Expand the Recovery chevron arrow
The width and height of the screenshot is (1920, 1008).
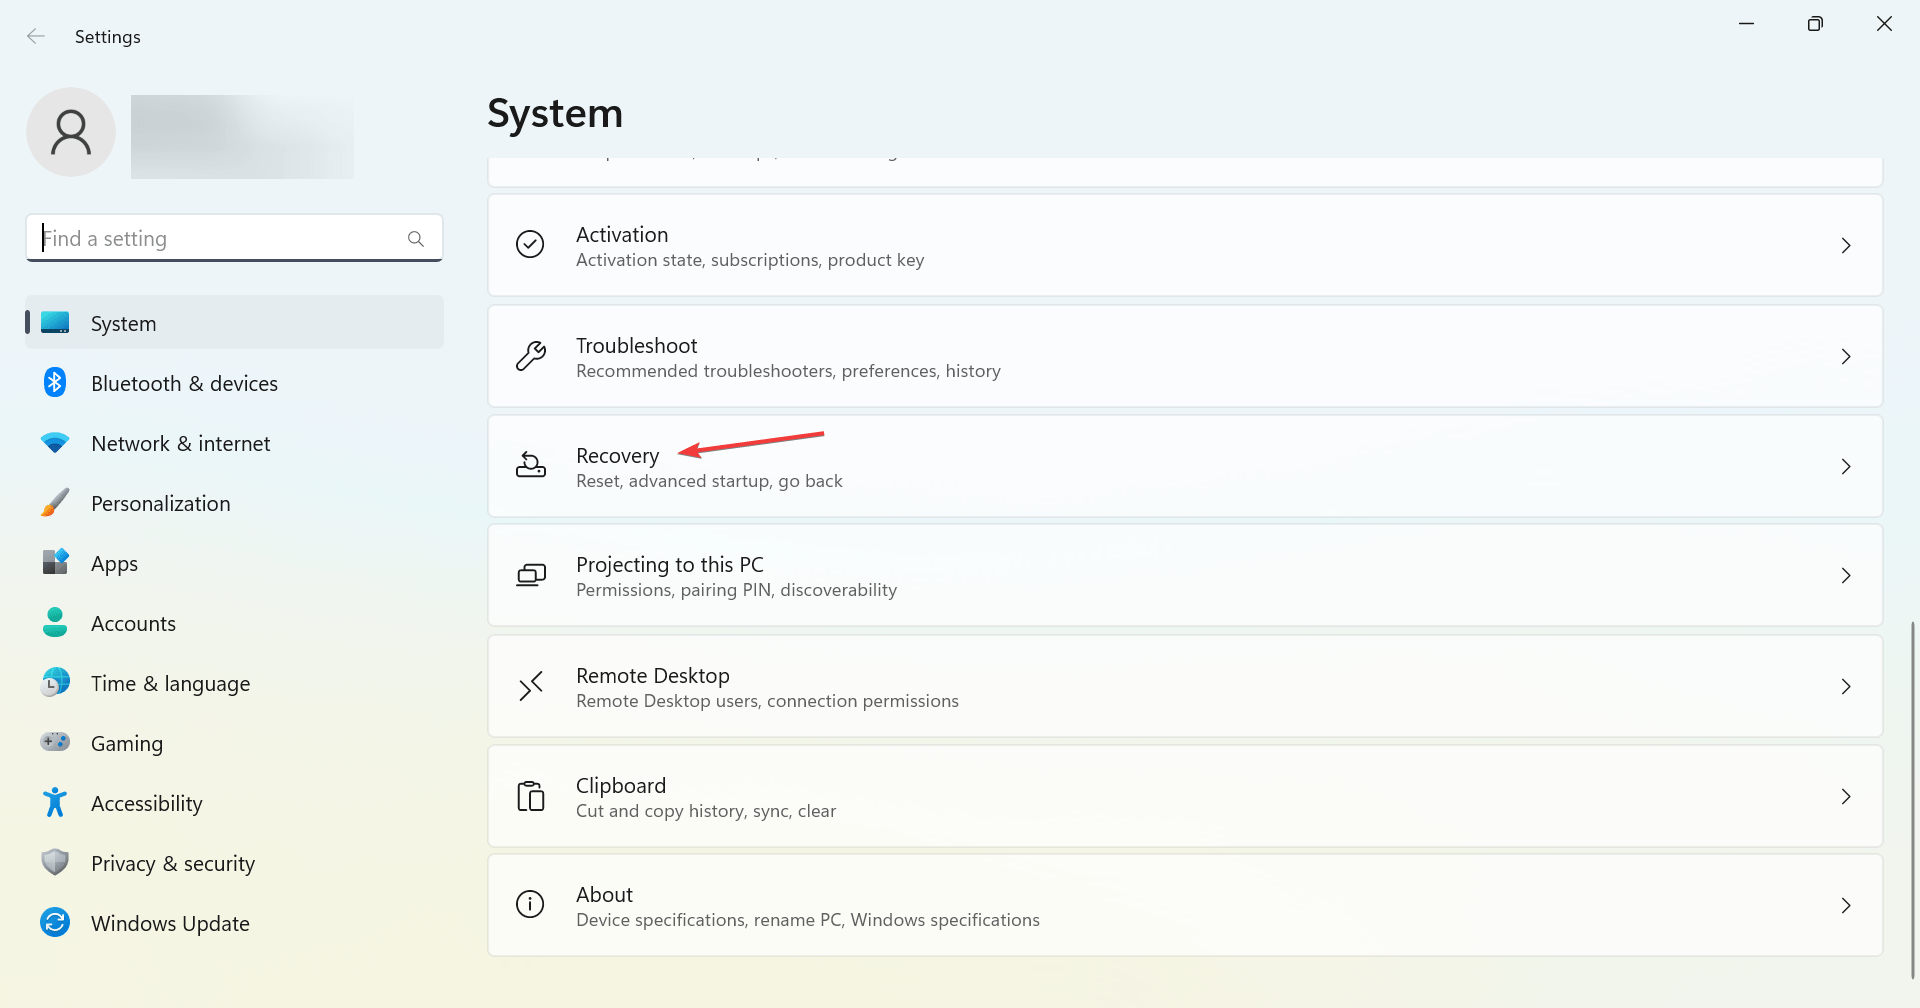tap(1846, 466)
